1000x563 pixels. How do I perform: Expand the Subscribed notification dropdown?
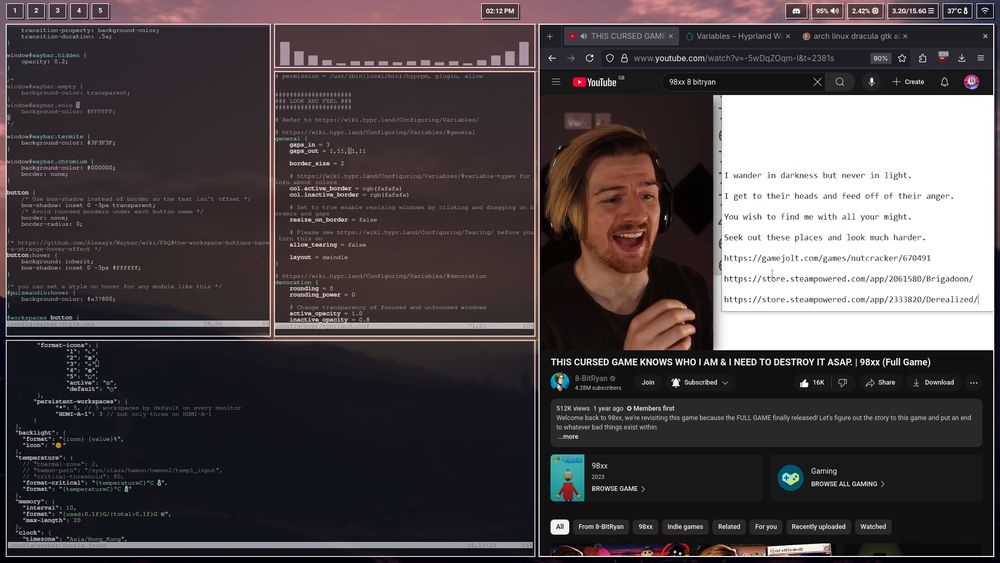(700, 383)
